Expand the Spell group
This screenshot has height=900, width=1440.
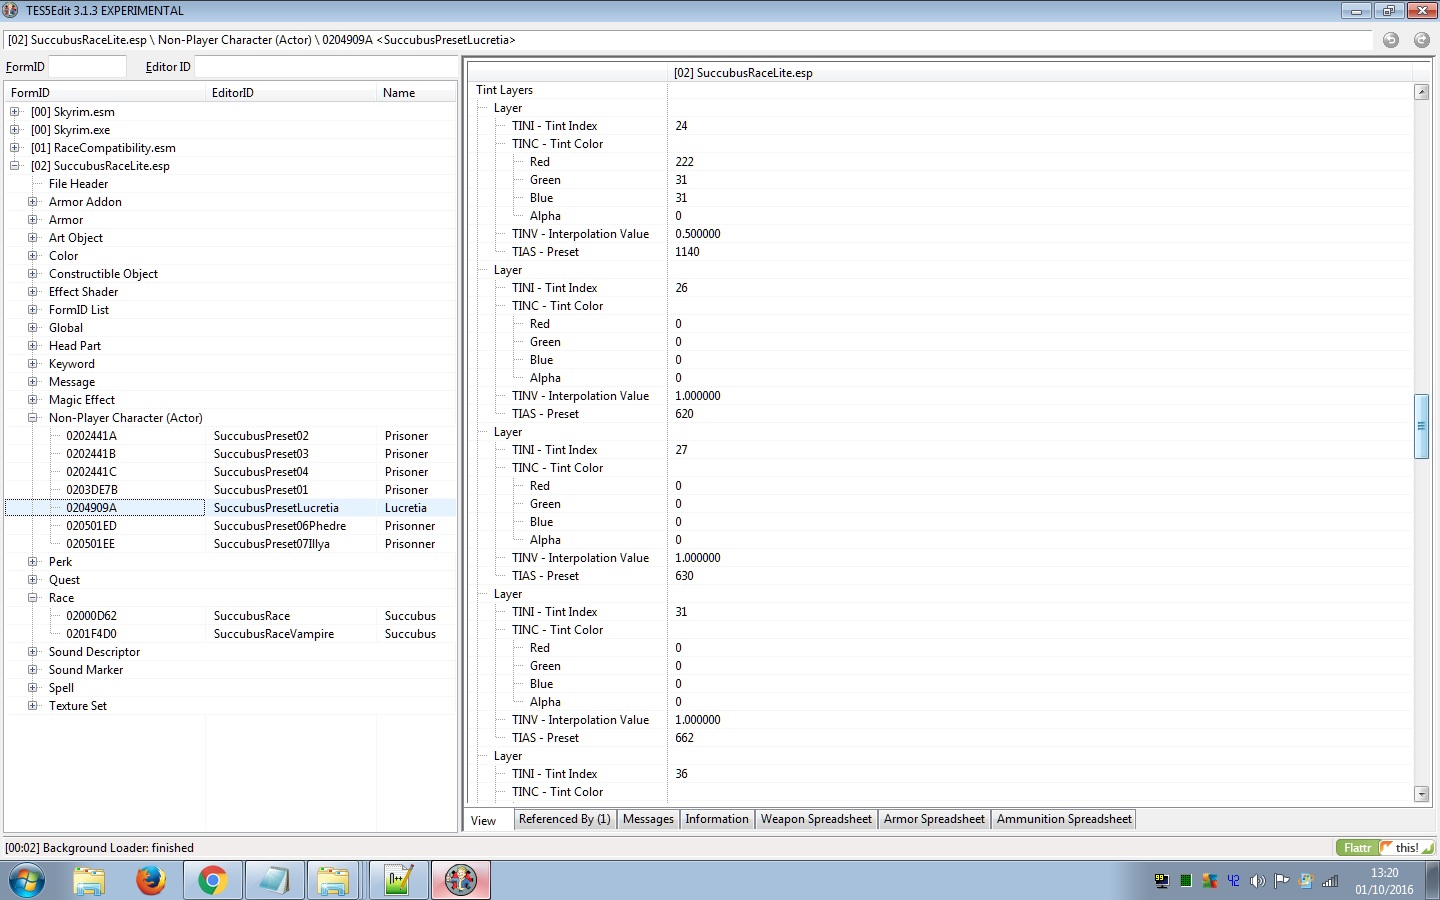pos(33,688)
